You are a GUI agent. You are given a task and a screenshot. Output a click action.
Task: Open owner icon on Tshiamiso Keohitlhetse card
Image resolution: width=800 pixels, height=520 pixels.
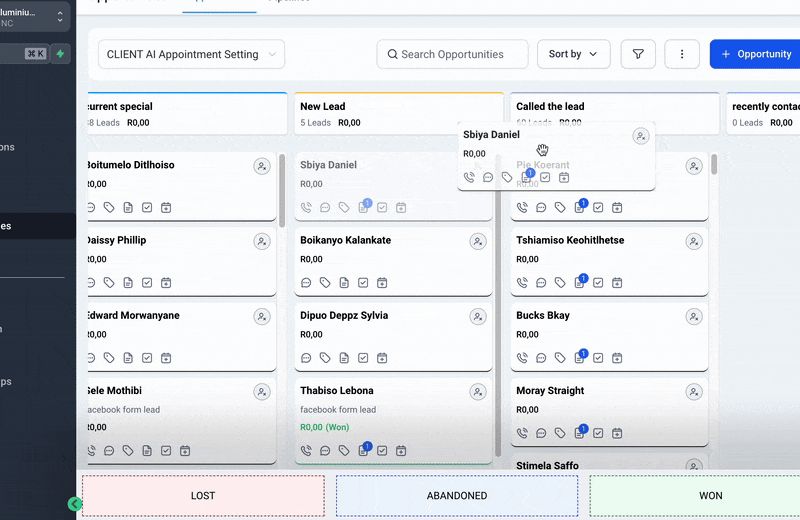[x=694, y=241]
